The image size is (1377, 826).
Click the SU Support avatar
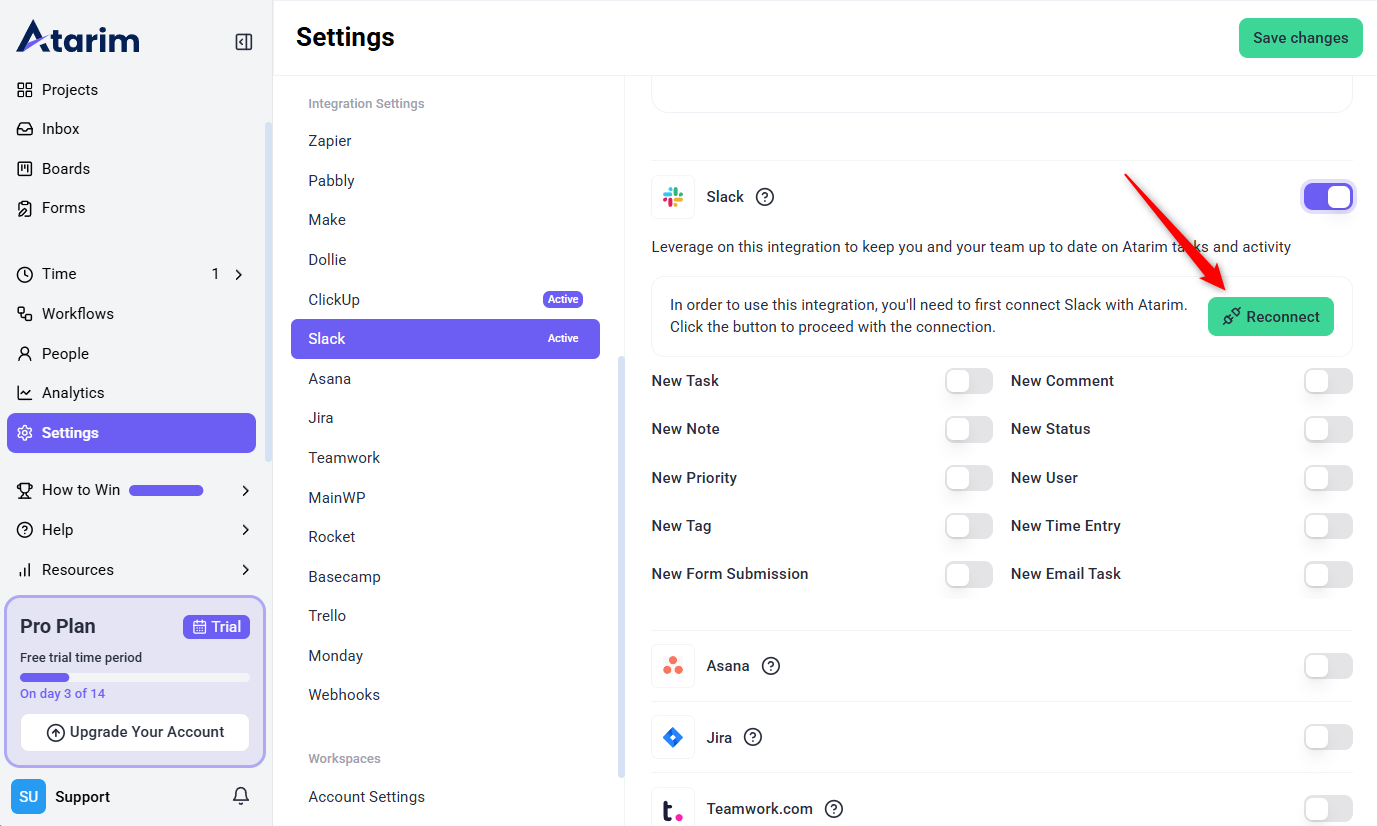(x=28, y=796)
